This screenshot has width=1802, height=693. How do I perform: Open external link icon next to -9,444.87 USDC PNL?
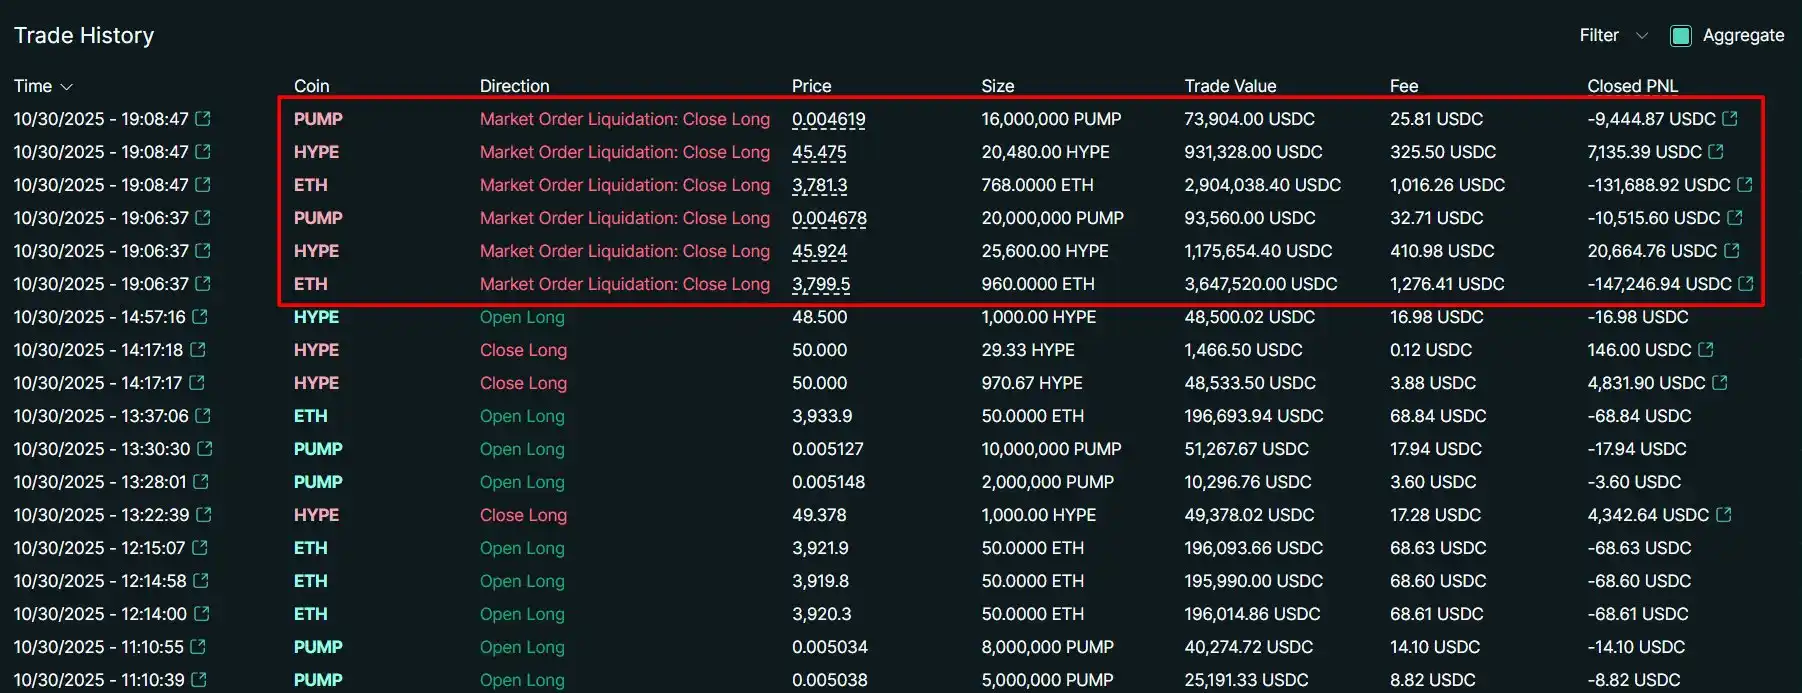[x=1730, y=119]
